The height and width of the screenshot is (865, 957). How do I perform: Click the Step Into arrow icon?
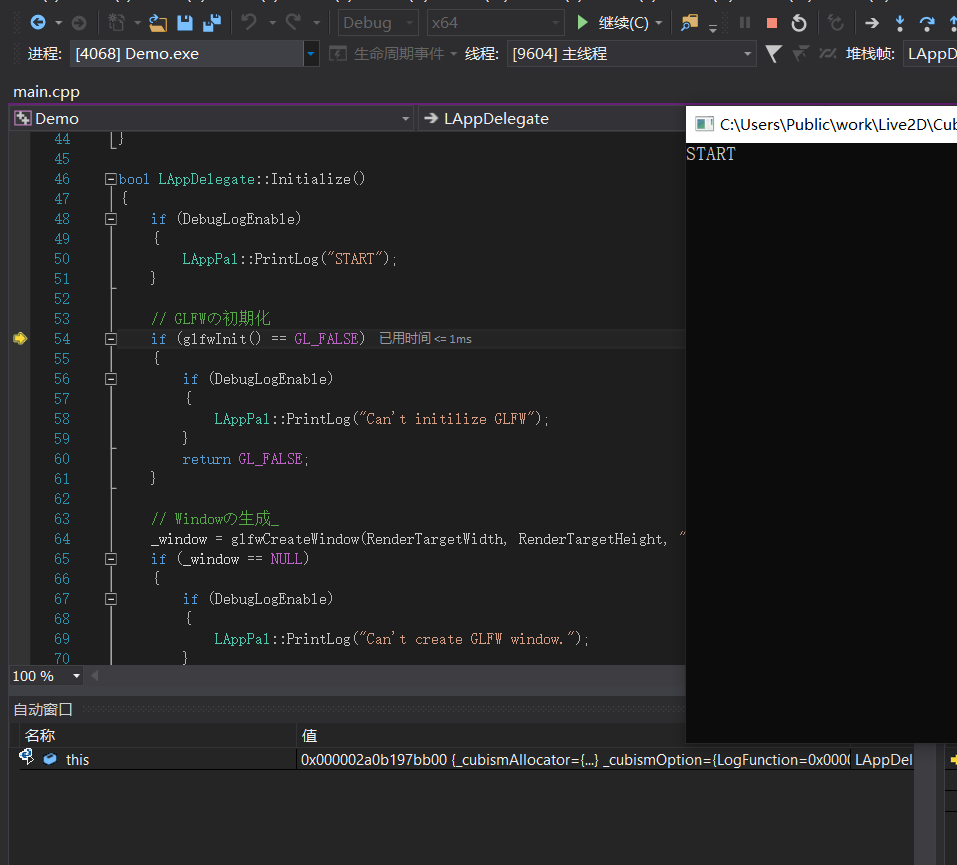click(x=899, y=22)
